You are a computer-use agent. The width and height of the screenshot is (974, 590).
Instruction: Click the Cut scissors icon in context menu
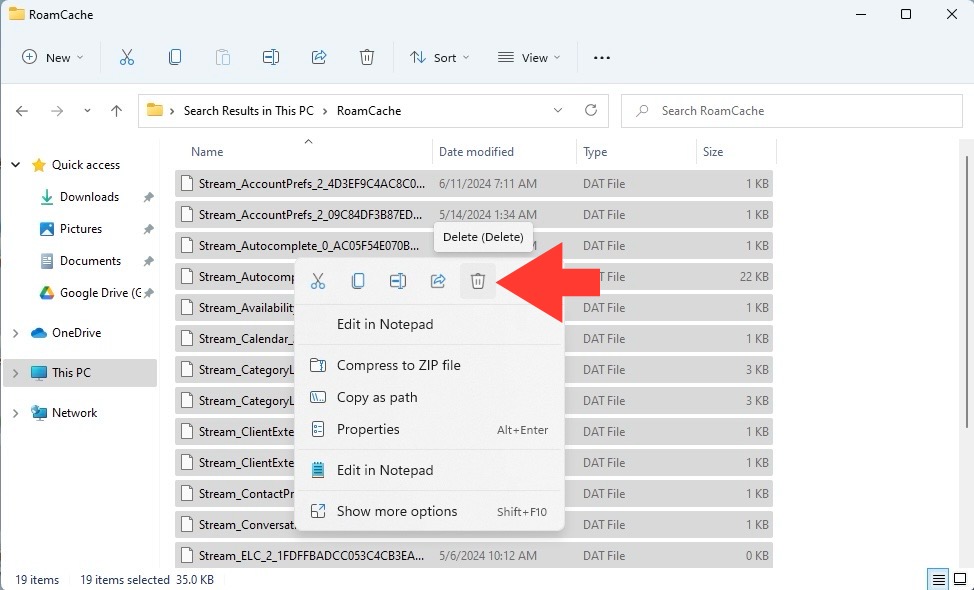318,281
